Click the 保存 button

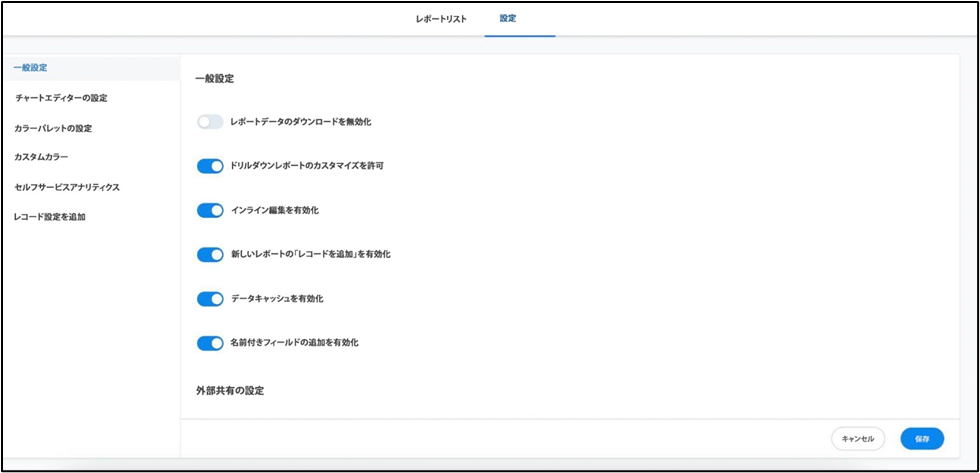pos(922,439)
